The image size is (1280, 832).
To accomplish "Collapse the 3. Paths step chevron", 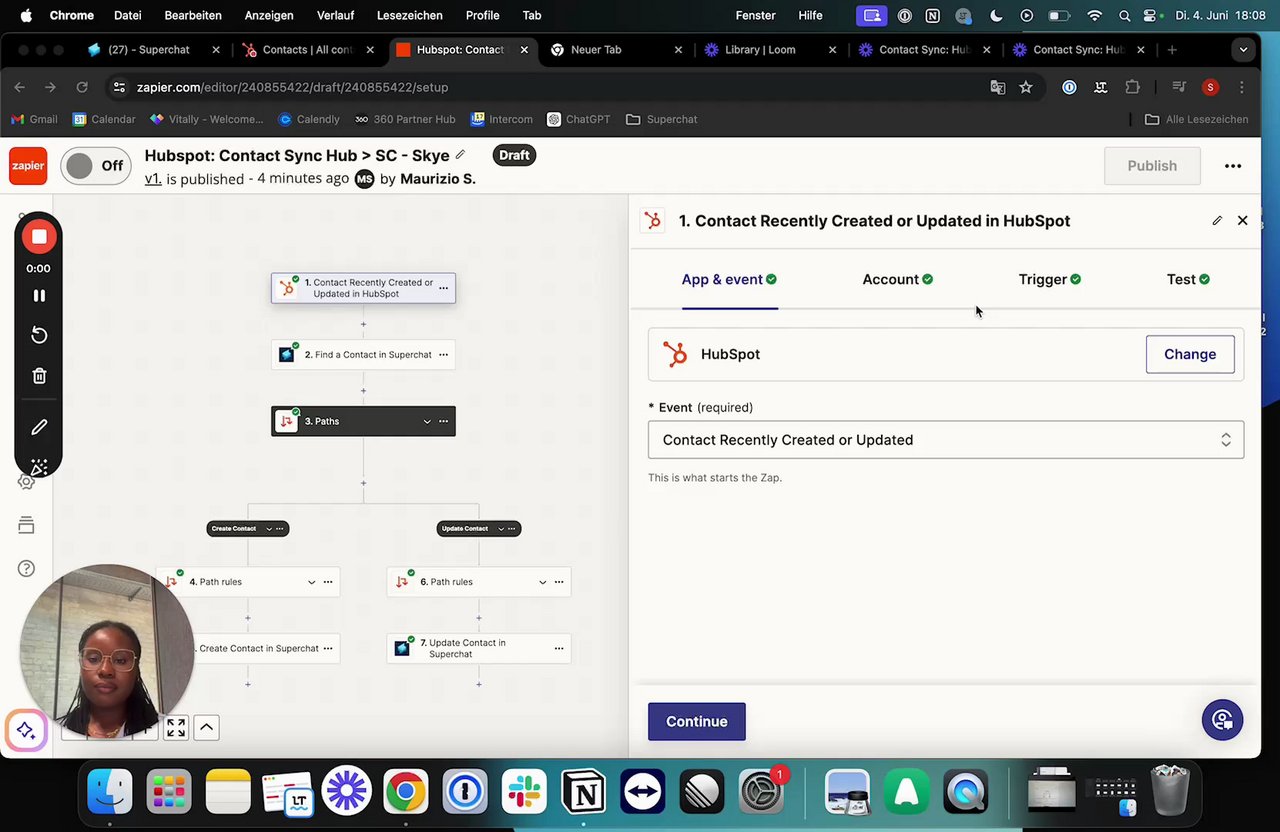I will (x=427, y=421).
